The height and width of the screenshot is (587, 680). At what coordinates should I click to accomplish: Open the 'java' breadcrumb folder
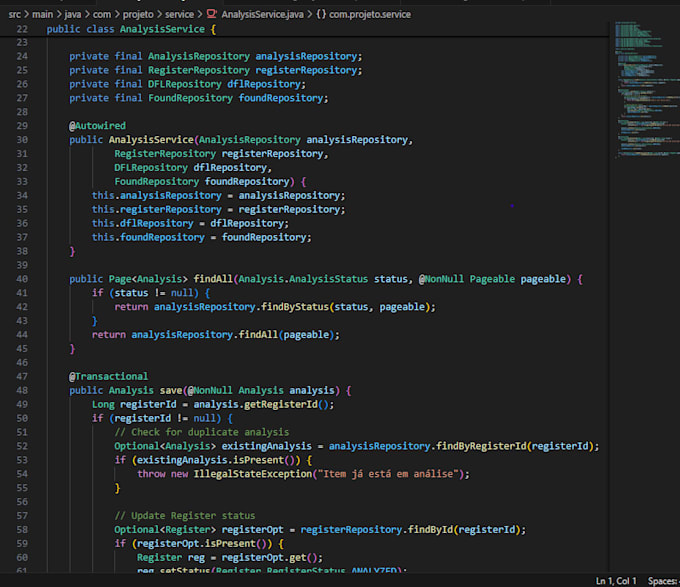pos(73,14)
